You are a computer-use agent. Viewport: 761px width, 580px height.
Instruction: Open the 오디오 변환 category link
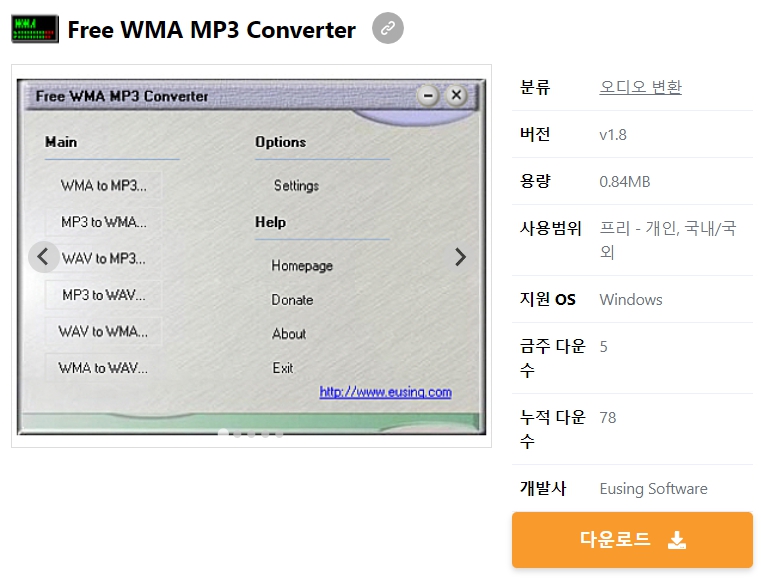click(x=641, y=87)
